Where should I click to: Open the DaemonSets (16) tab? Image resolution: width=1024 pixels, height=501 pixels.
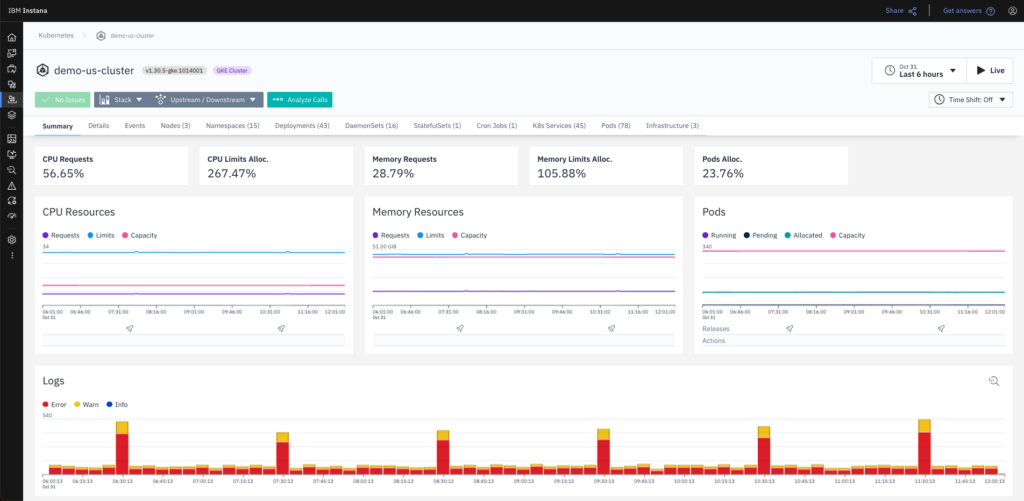coord(372,125)
